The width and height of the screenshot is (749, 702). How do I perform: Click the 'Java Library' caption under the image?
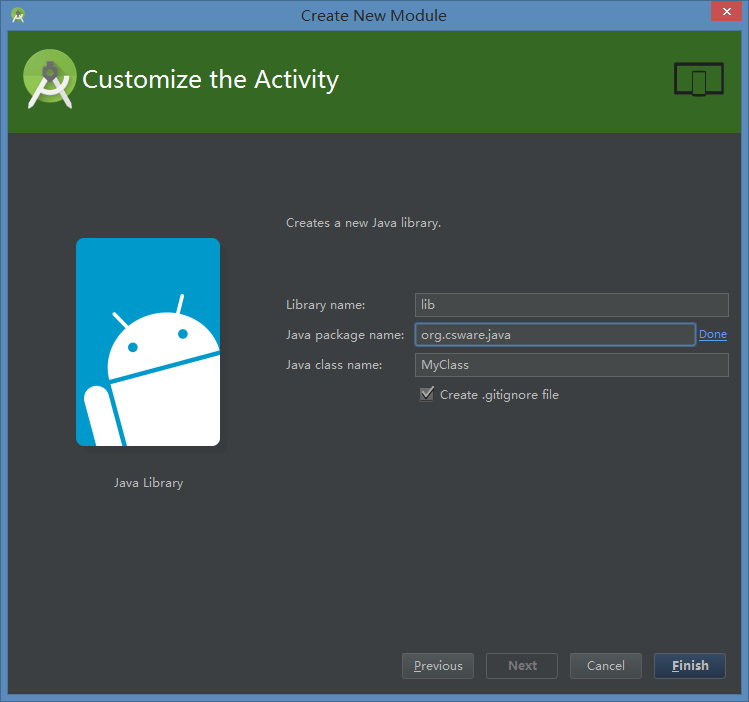(148, 483)
